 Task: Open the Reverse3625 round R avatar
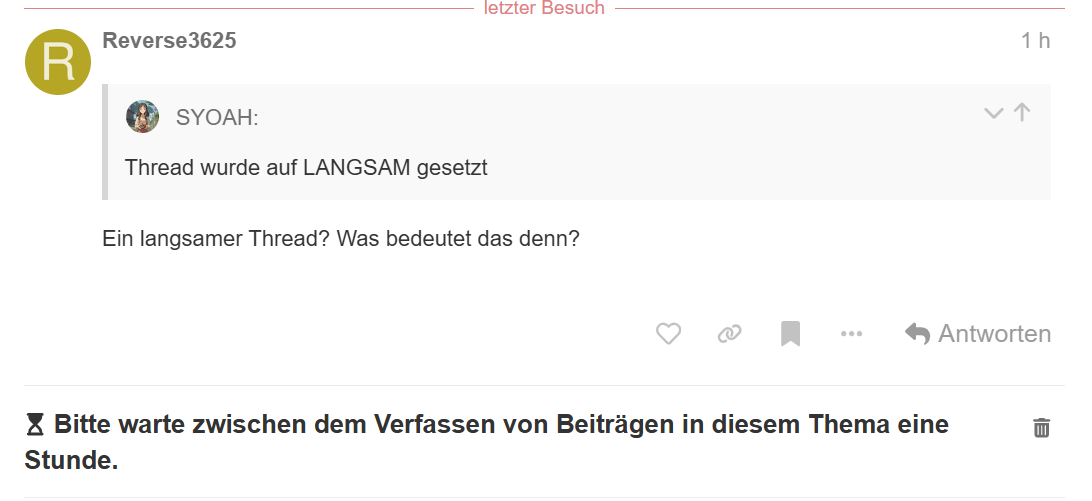tap(58, 62)
